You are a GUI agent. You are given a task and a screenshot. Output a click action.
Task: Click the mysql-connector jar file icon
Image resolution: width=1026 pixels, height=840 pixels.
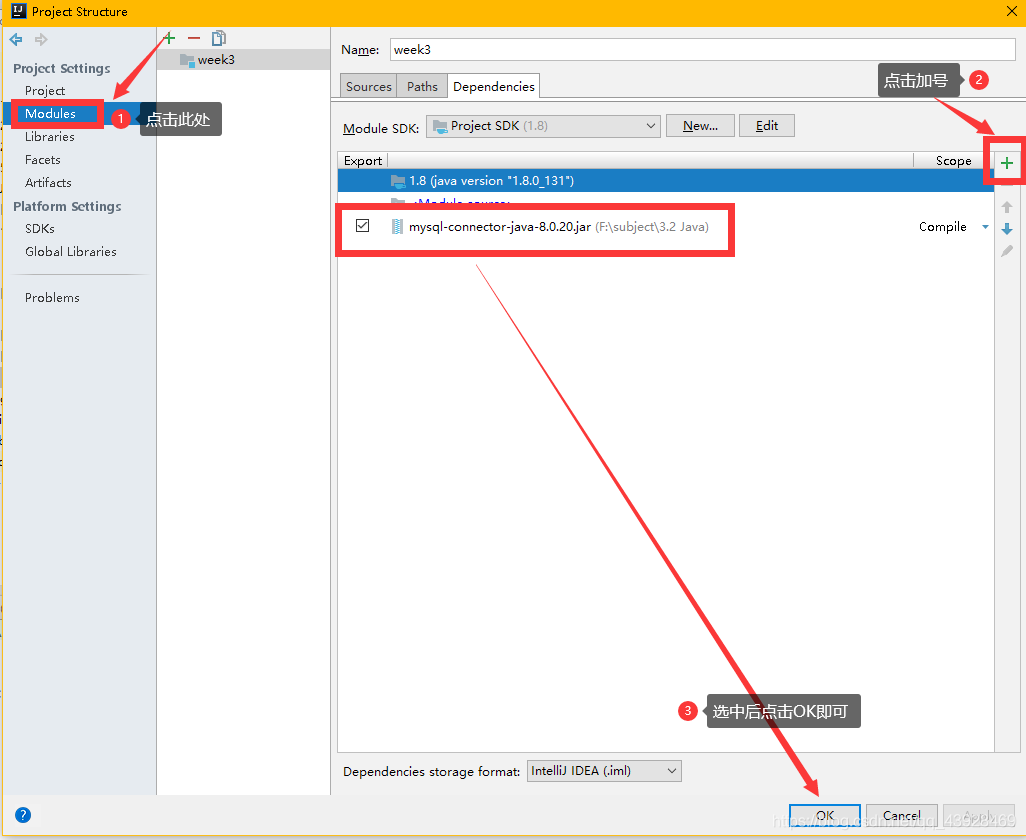397,226
